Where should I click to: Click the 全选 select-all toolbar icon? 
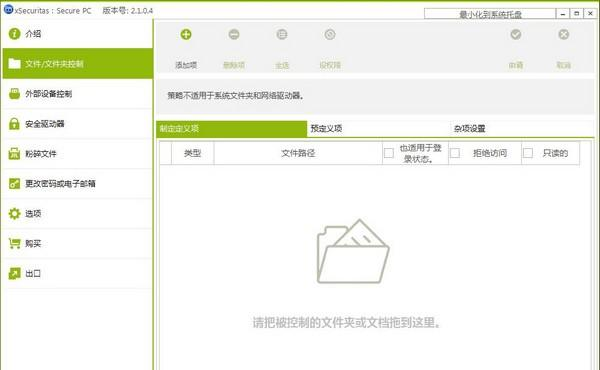[282, 34]
